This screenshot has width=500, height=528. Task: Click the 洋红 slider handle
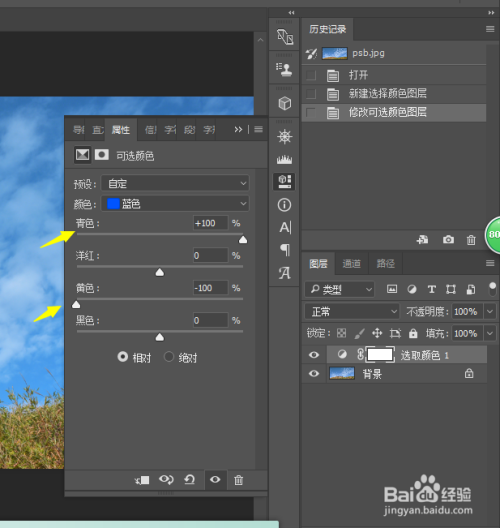point(160,272)
